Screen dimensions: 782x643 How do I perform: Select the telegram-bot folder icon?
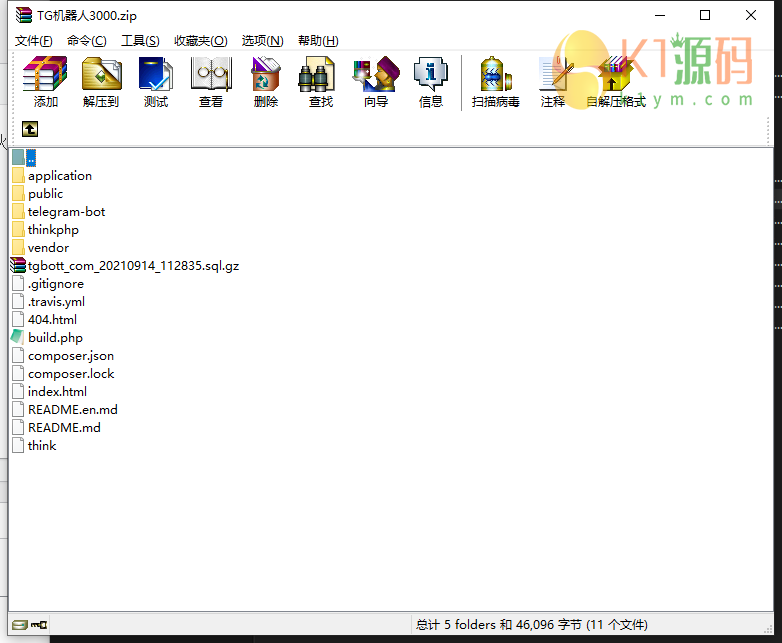(18, 212)
